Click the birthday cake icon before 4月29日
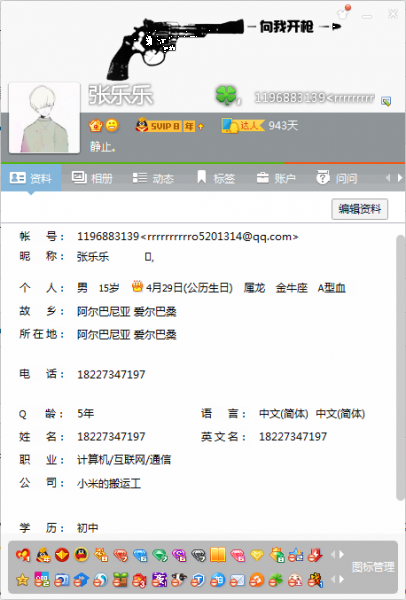406x600 pixels. pyautogui.click(x=137, y=286)
